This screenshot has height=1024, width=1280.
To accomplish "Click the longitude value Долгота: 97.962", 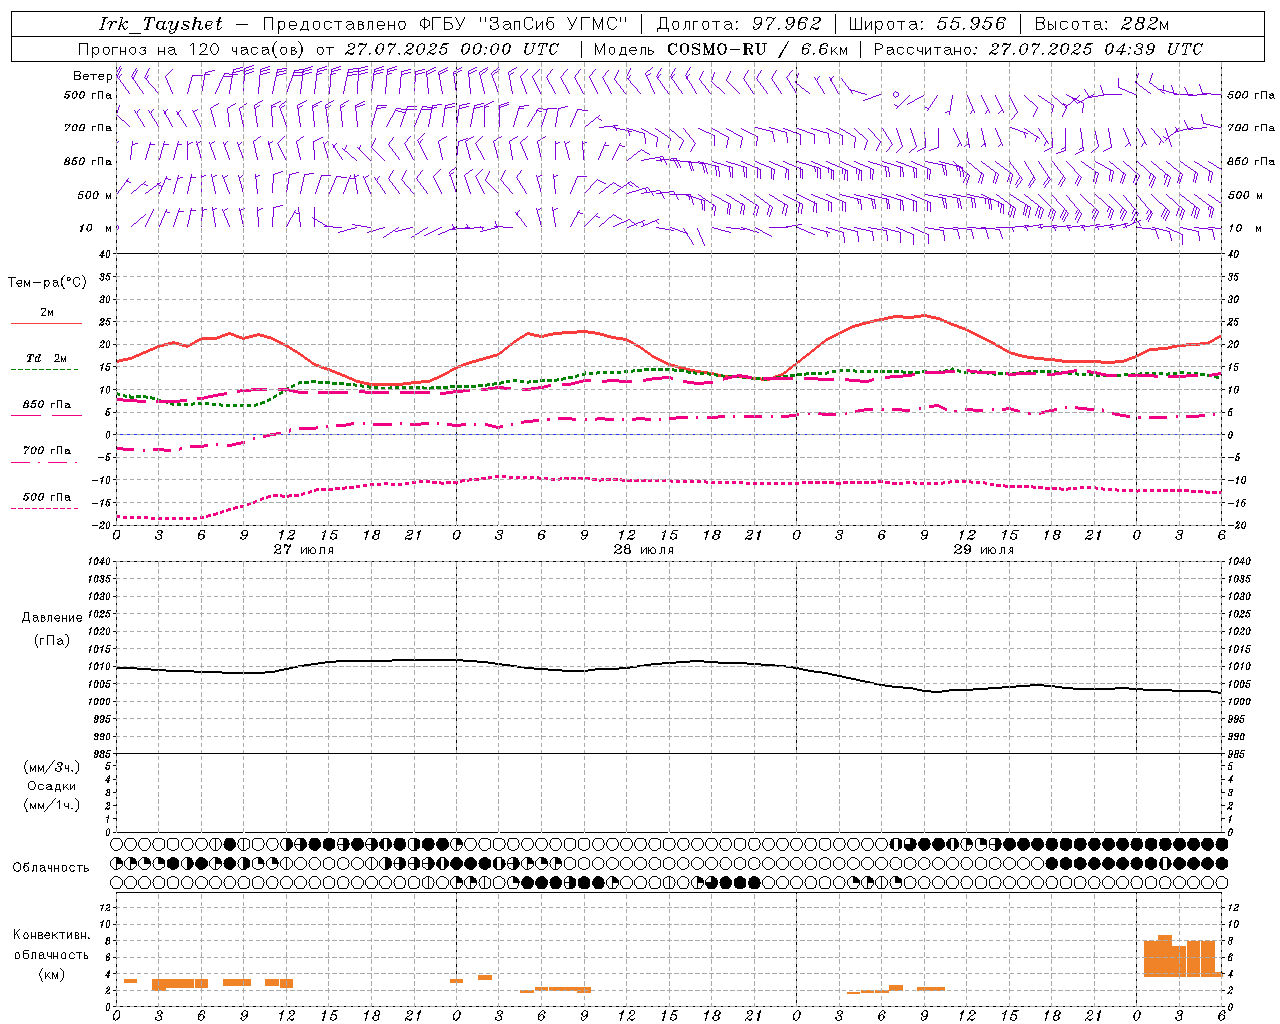I will coord(738,24).
